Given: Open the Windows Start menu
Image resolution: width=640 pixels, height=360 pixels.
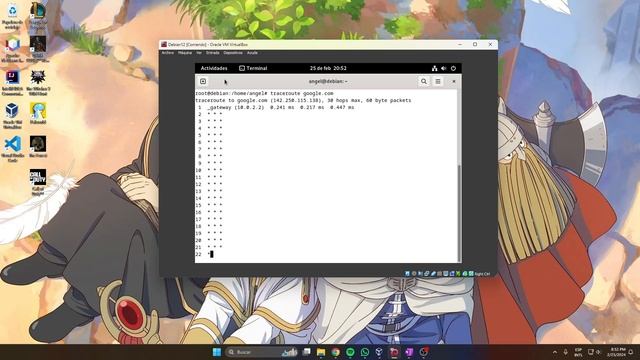Looking at the screenshot, I should 216,352.
